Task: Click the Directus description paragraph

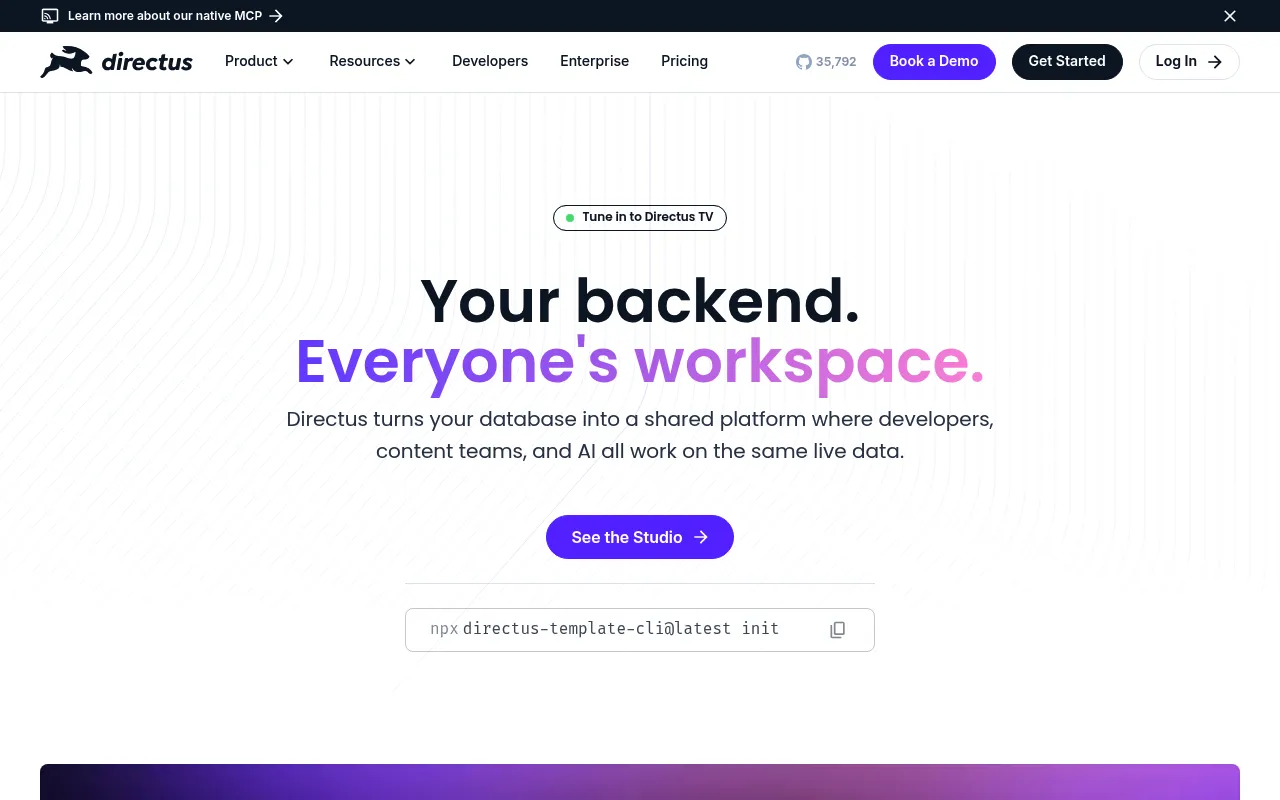Action: pos(640,435)
